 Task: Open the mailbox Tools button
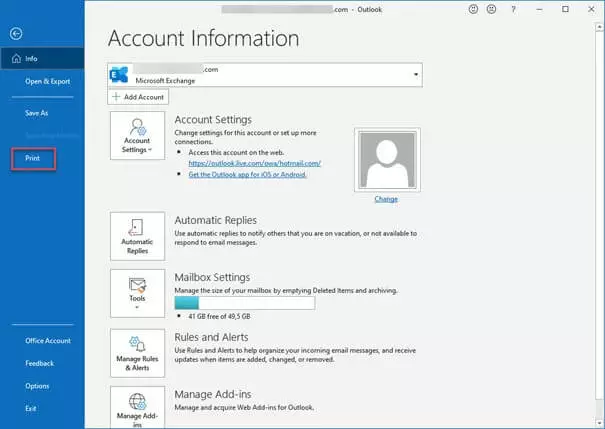(x=137, y=292)
